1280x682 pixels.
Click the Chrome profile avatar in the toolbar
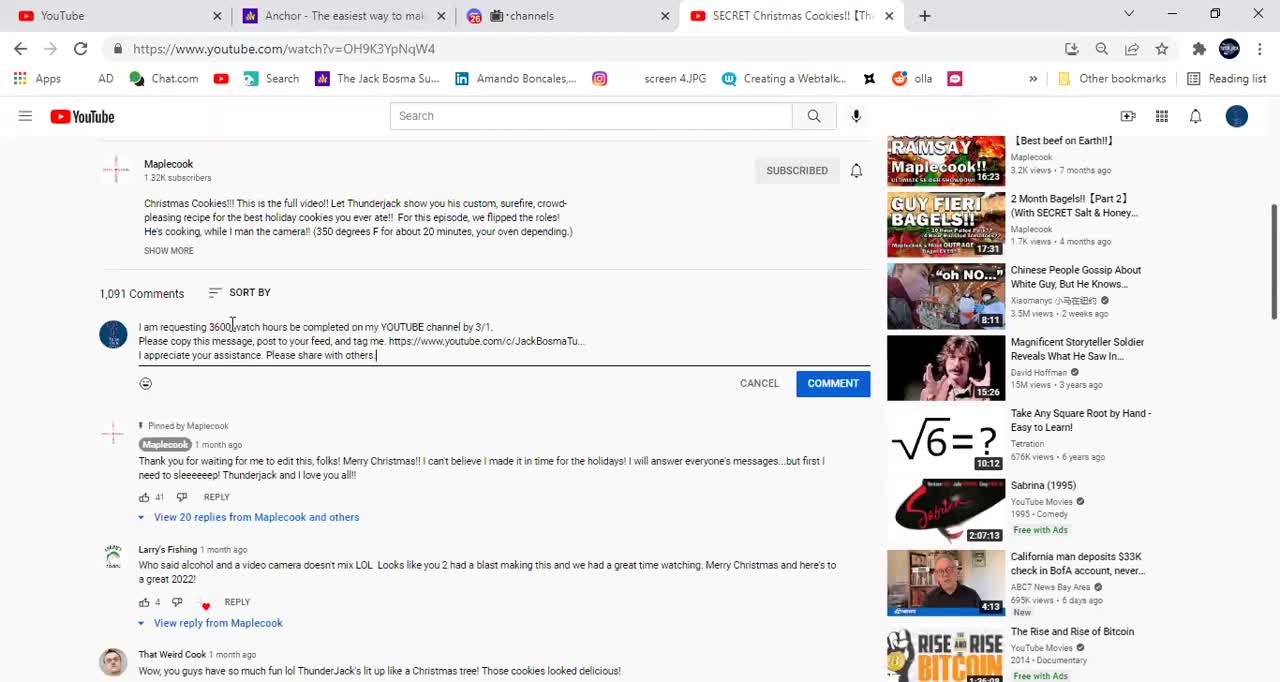coord(1230,48)
